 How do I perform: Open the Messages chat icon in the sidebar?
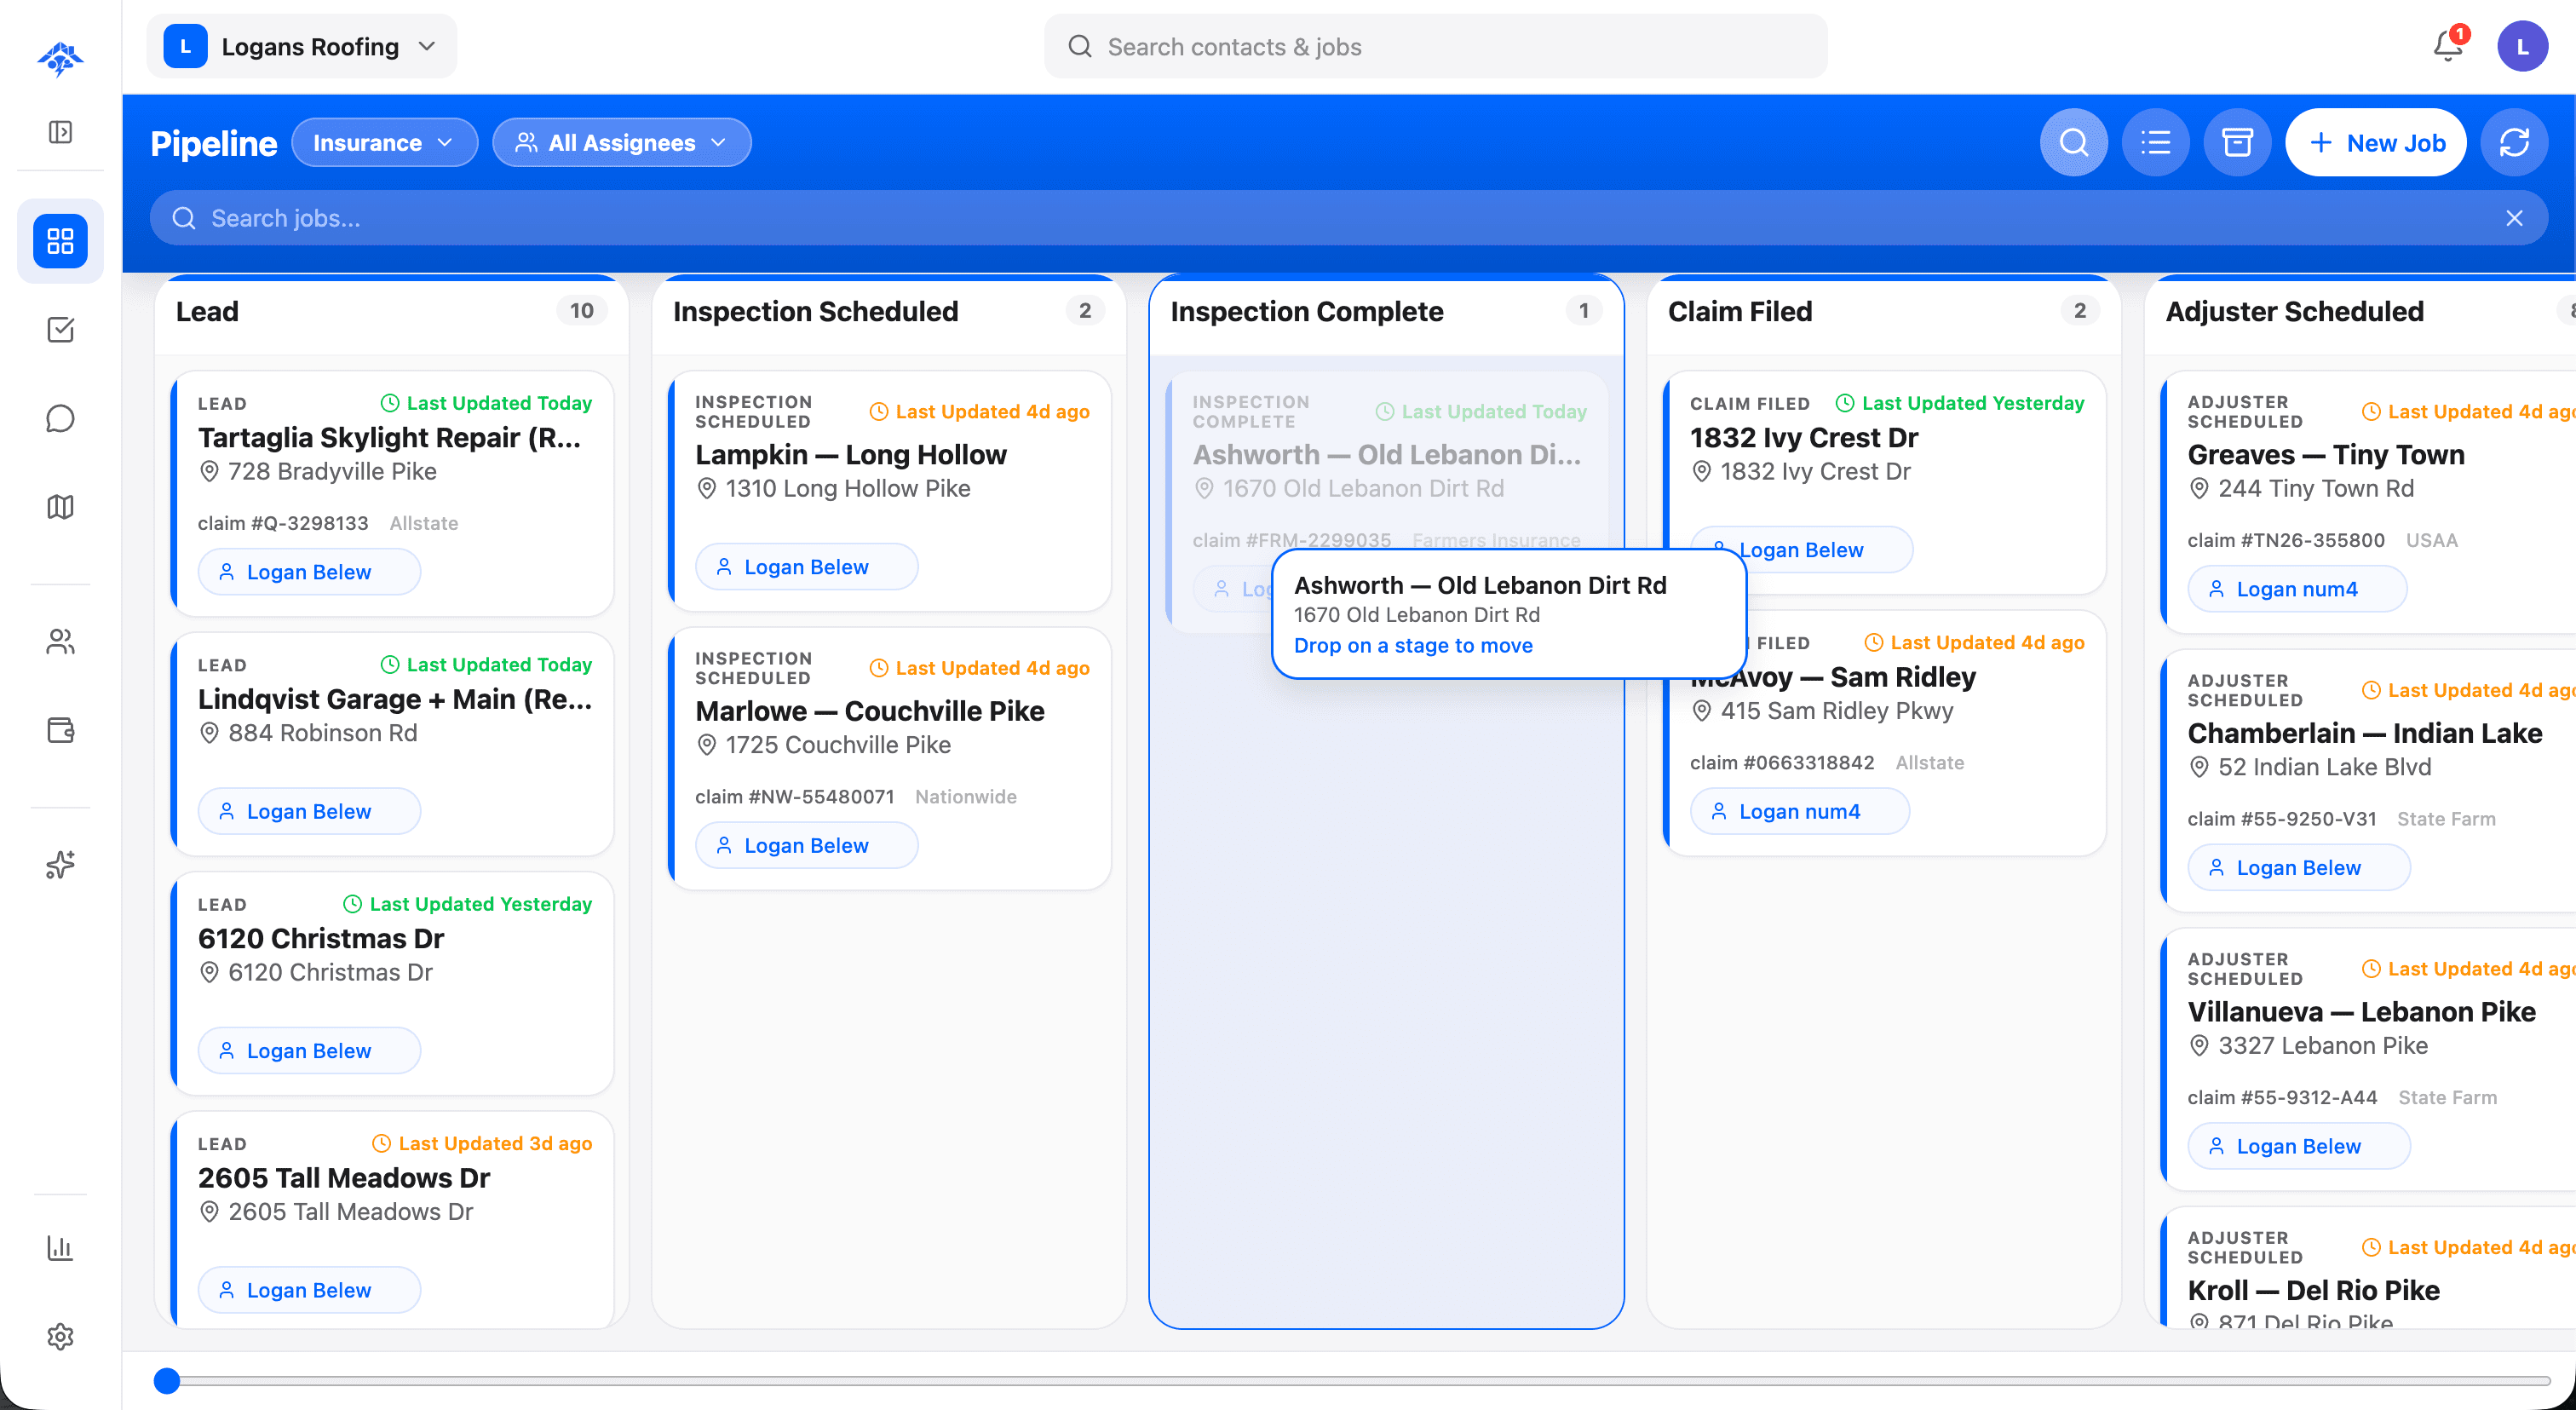point(60,418)
